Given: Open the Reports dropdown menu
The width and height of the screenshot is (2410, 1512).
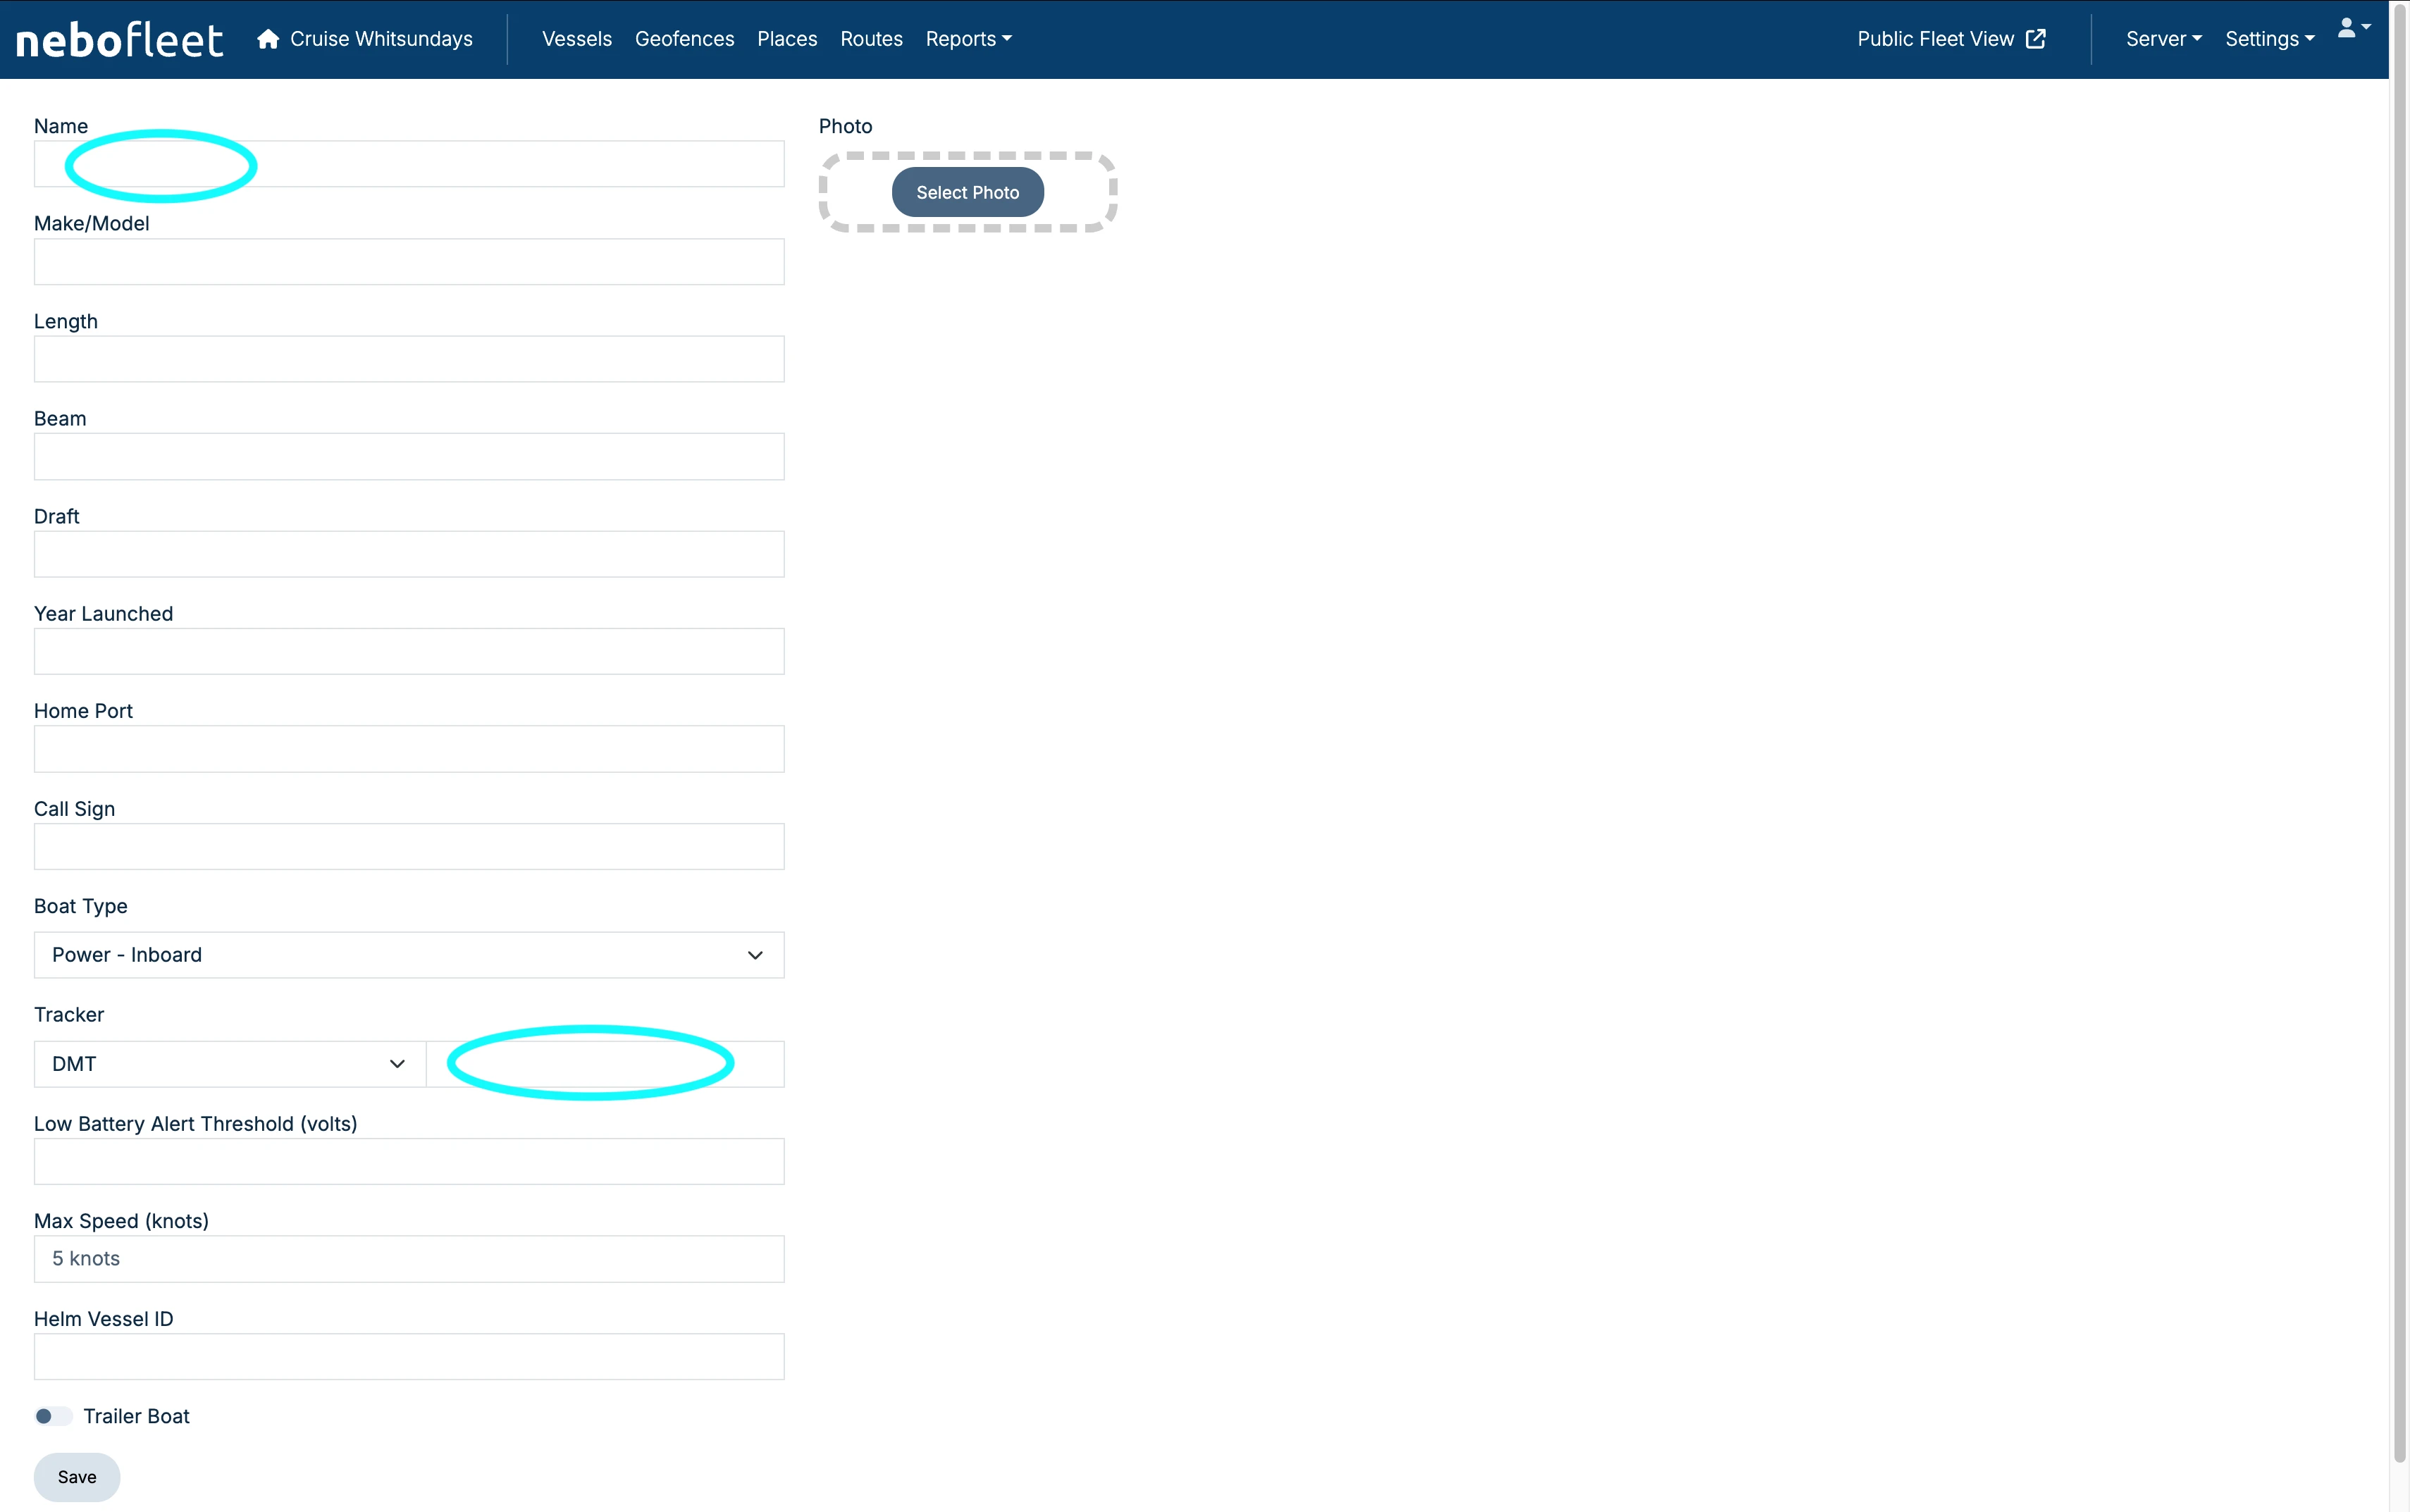Looking at the screenshot, I should 968,39.
